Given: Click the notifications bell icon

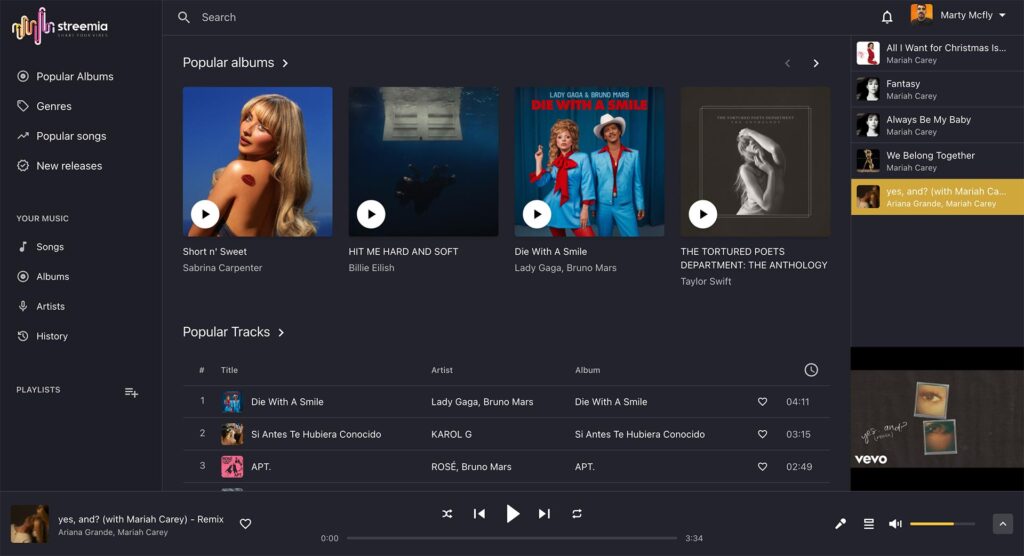Looking at the screenshot, I should [887, 17].
